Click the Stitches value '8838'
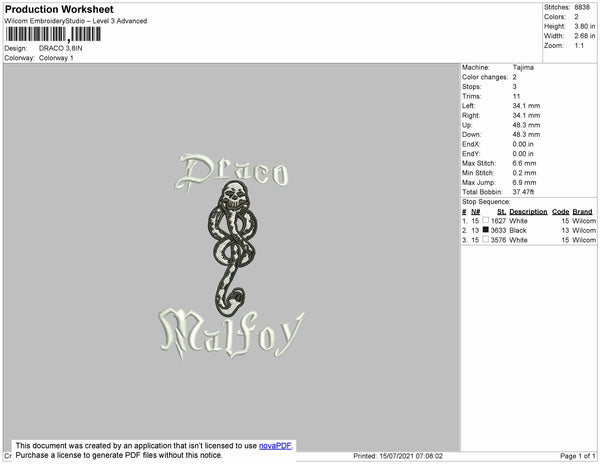The height and width of the screenshot is (464, 600). (x=582, y=7)
